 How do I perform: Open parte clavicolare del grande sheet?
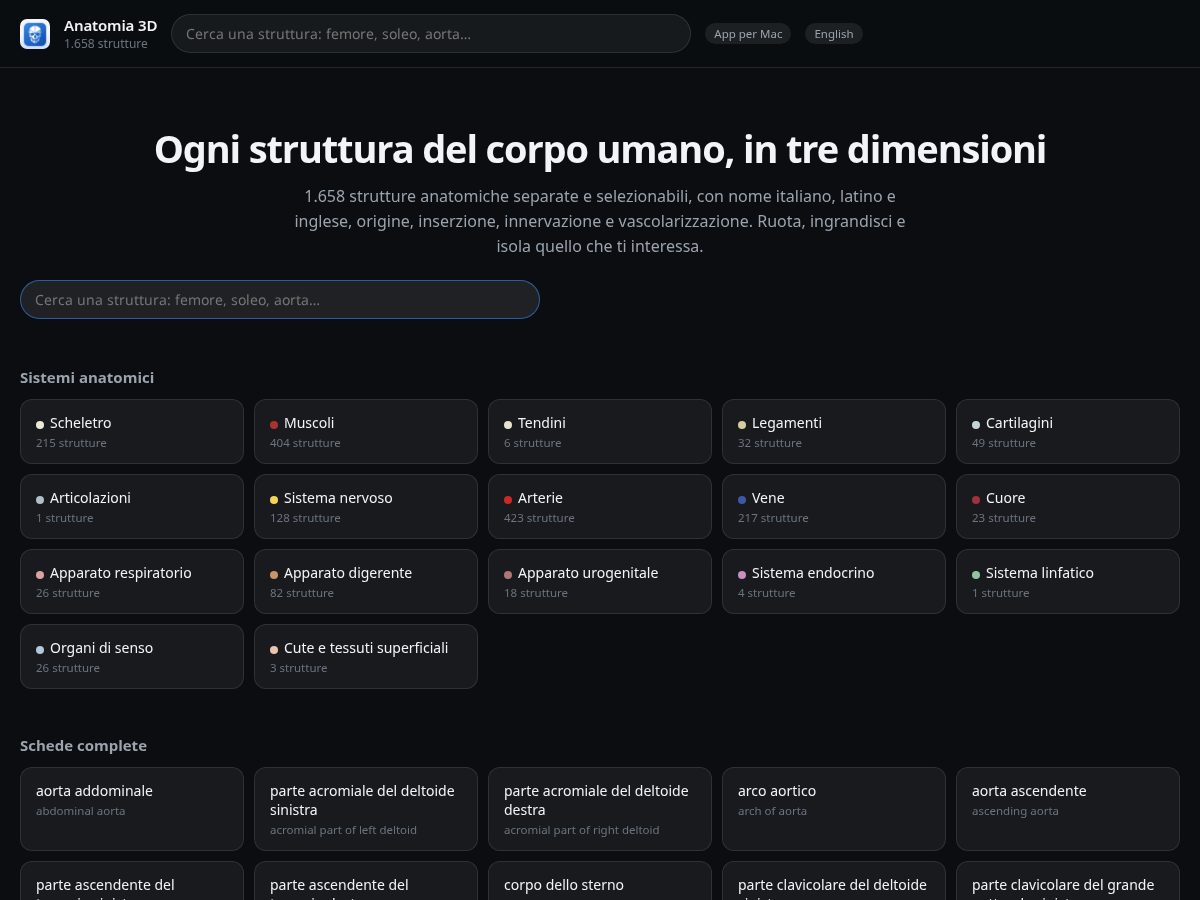coord(1068,881)
